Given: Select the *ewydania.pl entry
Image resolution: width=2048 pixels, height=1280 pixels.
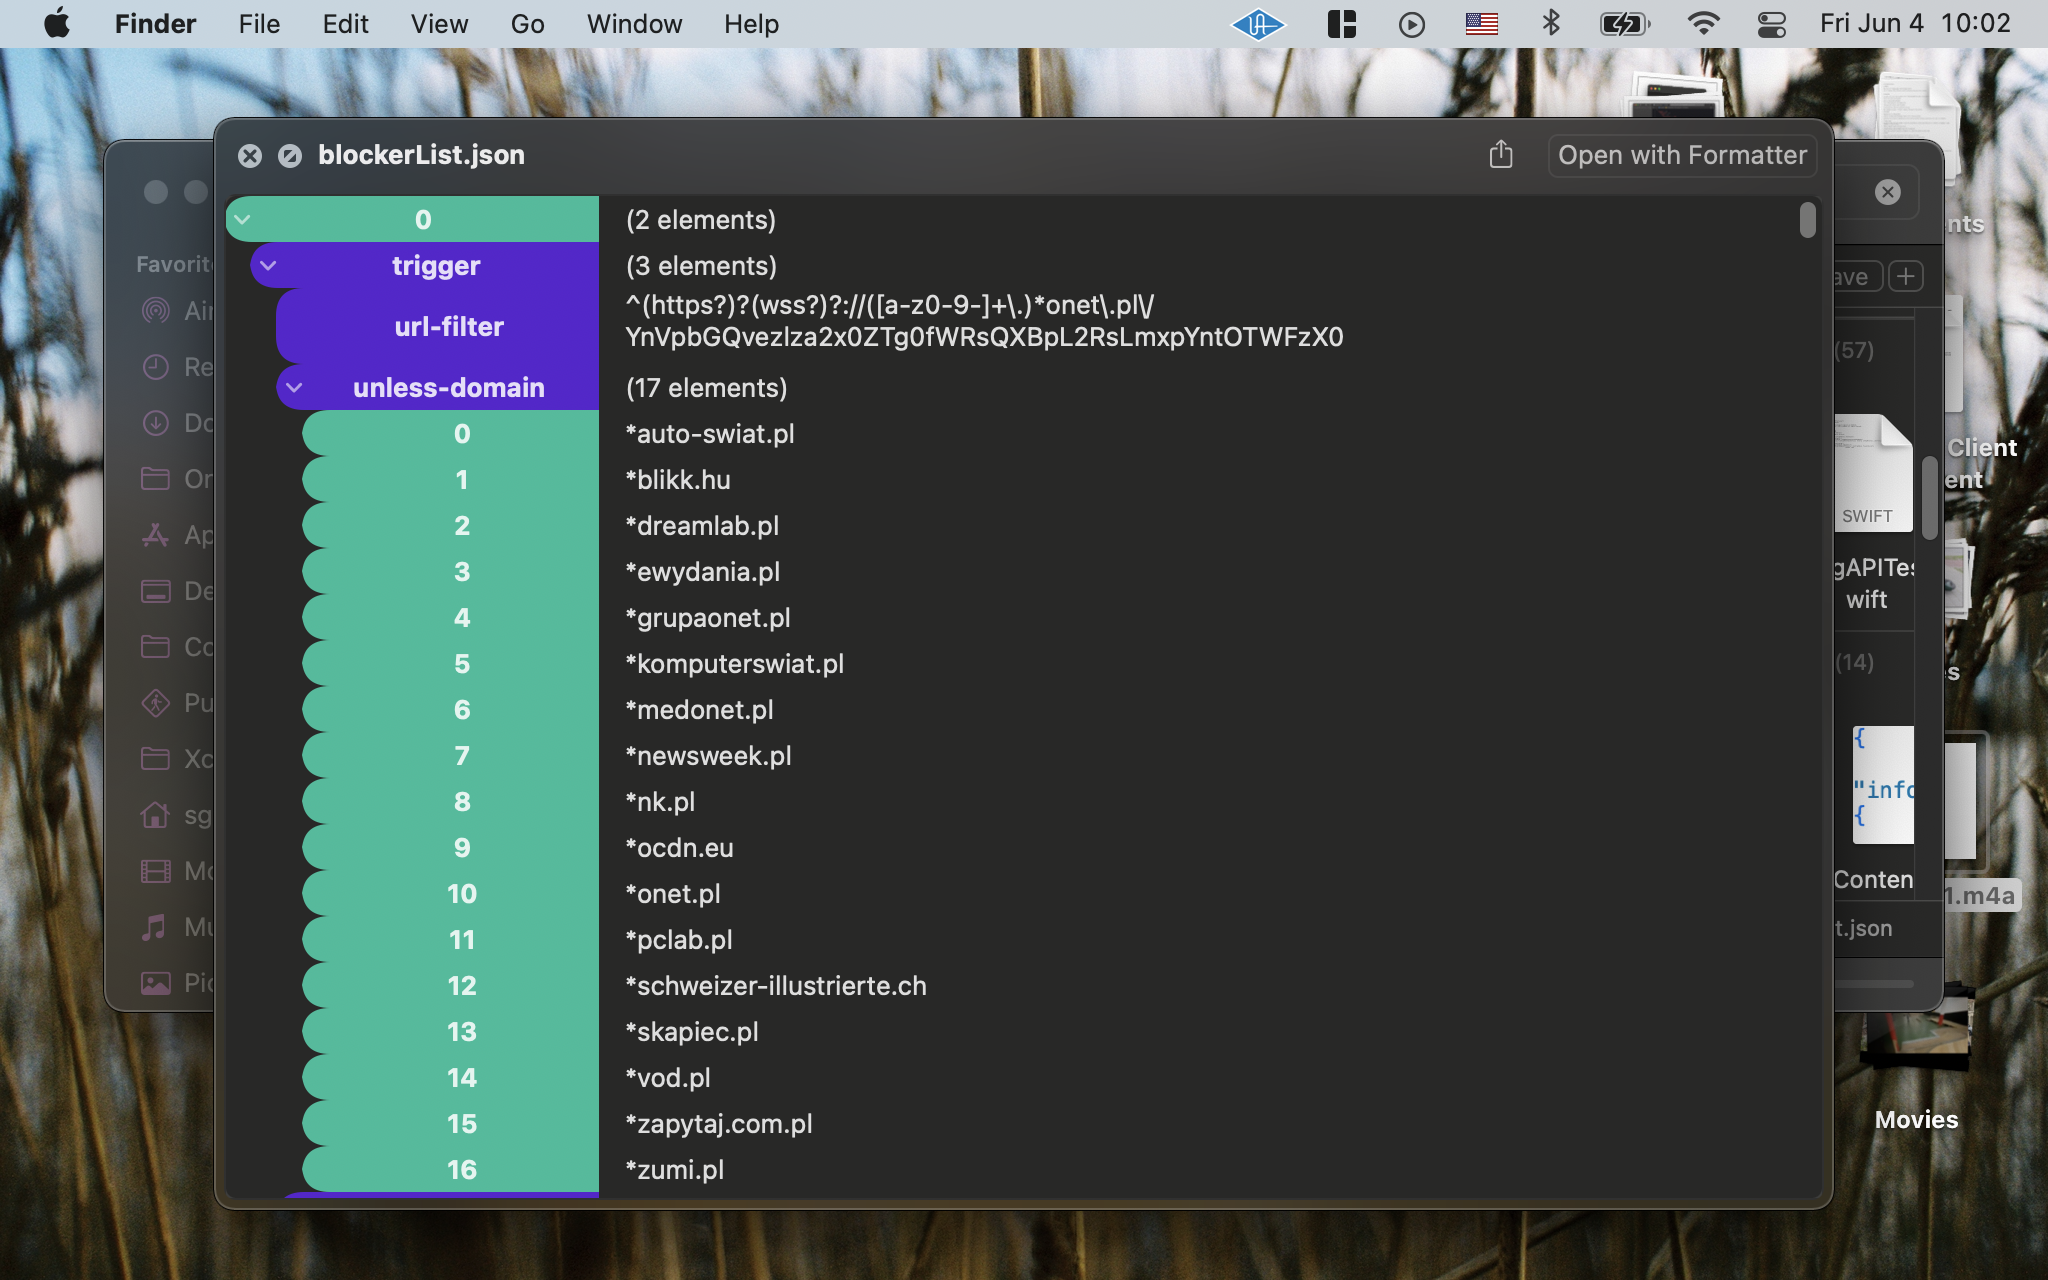Looking at the screenshot, I should [x=702, y=572].
